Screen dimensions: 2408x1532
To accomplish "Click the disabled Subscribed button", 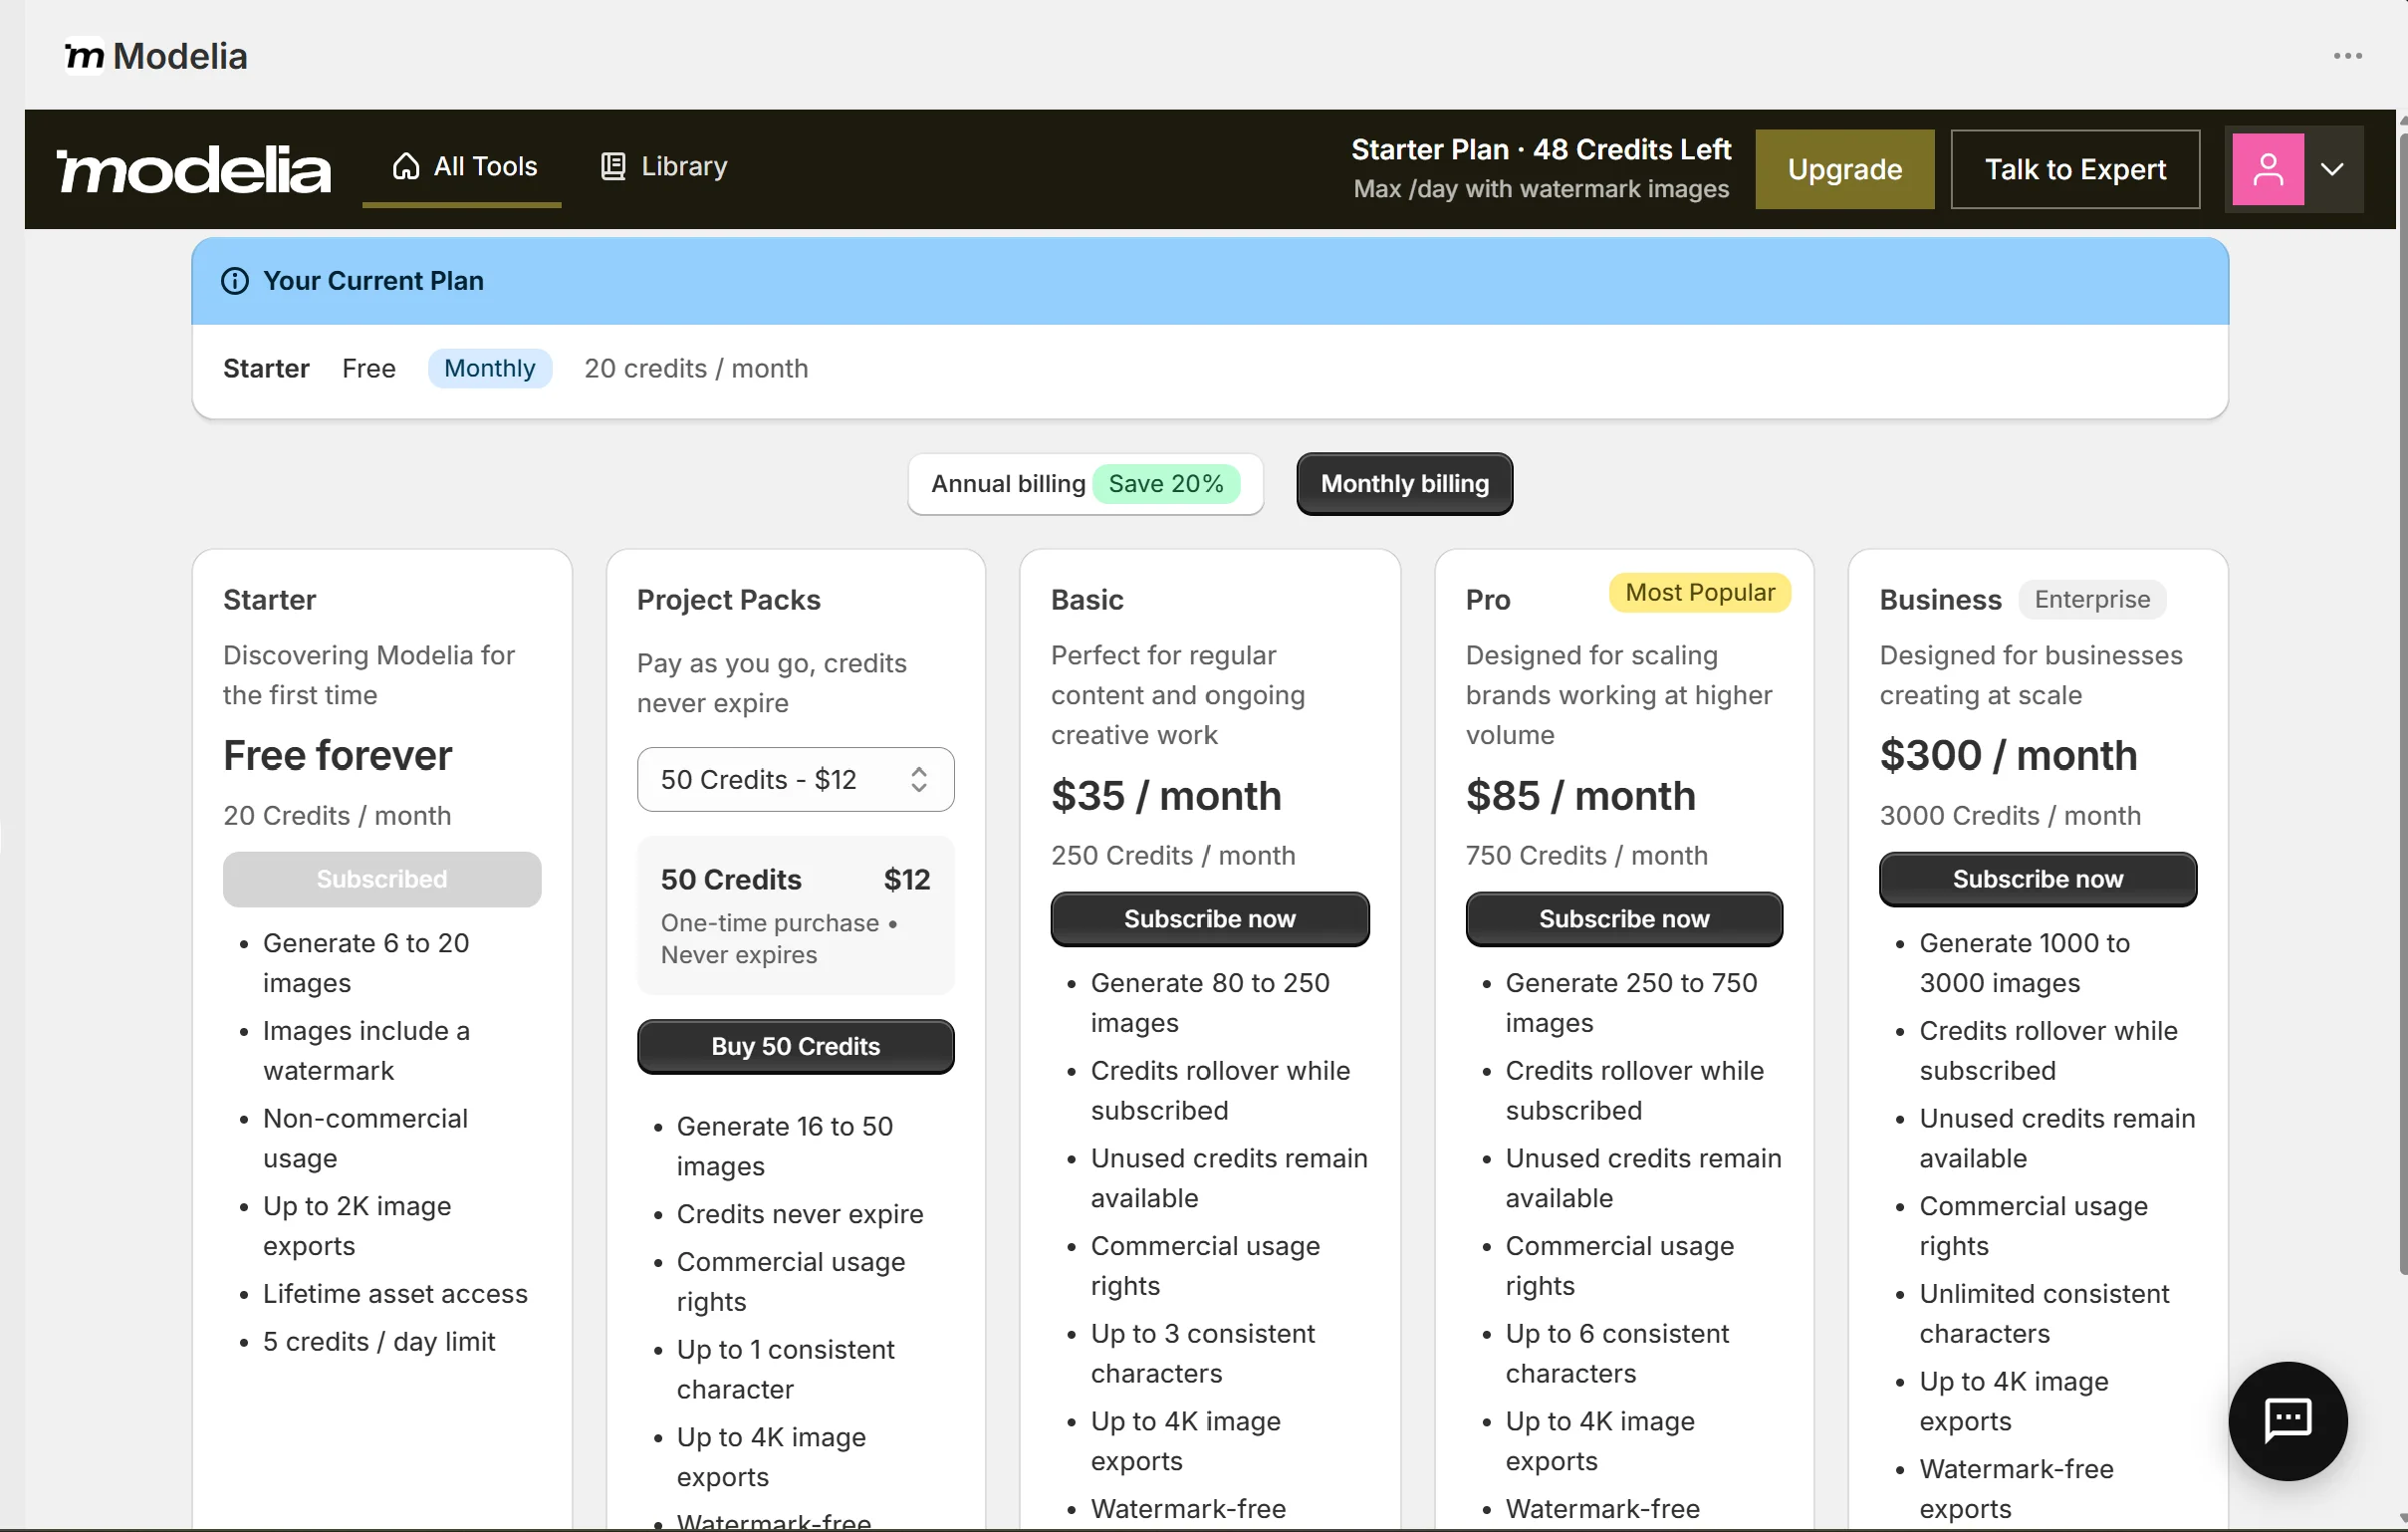I will point(382,878).
